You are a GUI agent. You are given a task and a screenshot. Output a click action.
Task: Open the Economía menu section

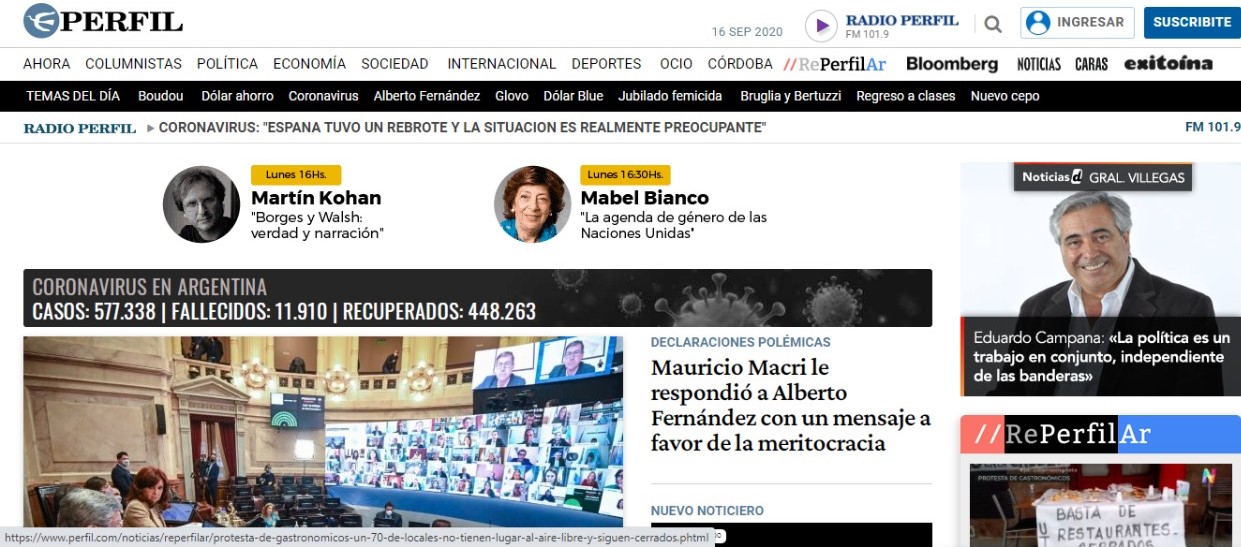[x=309, y=64]
